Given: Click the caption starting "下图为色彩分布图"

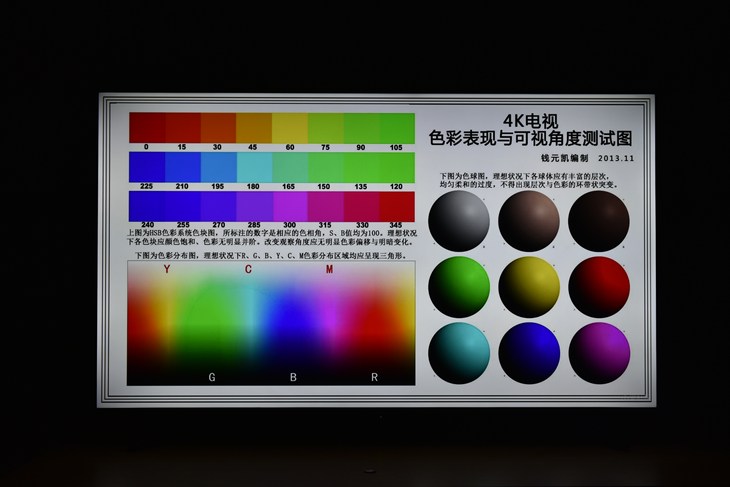Looking at the screenshot, I should (x=270, y=256).
